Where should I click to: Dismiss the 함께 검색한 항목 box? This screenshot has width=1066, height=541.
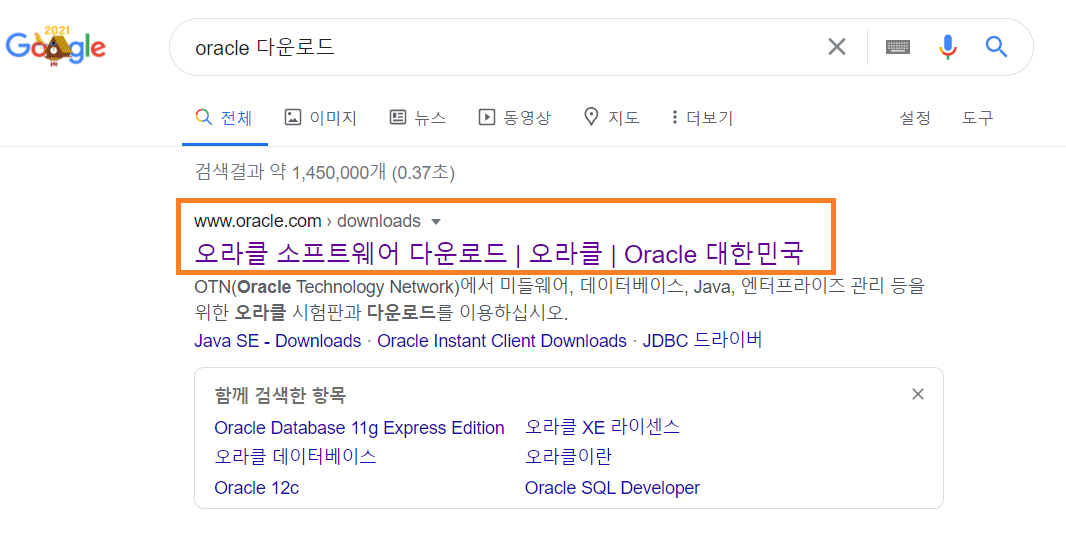pyautogui.click(x=918, y=394)
